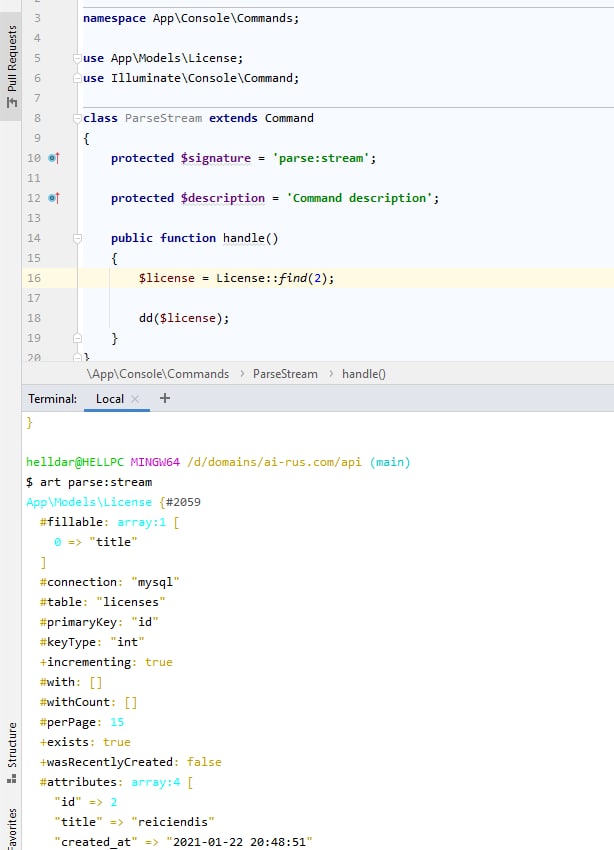The width and height of the screenshot is (614, 850).
Task: Click +wasRecentlyCreated: false line
Action: coord(131,762)
